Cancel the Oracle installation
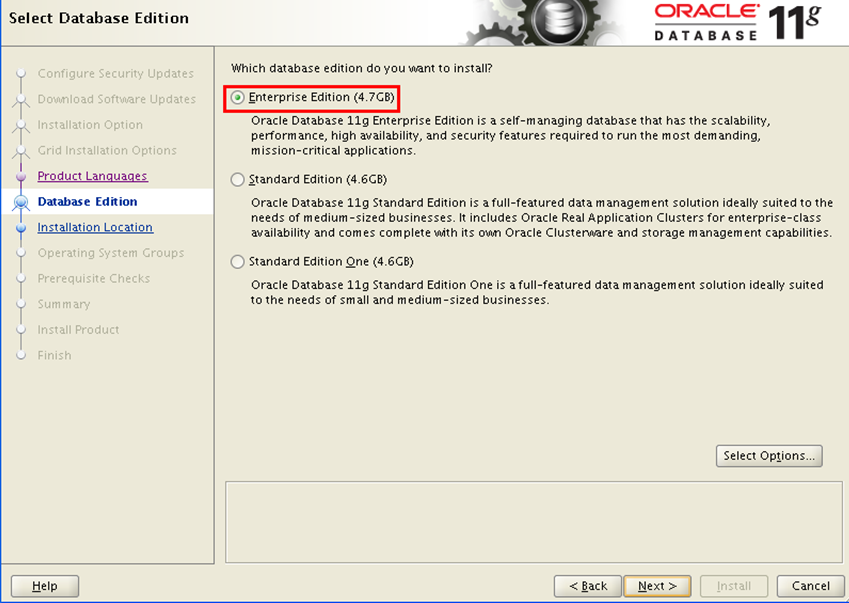The width and height of the screenshot is (849, 603). pos(811,586)
